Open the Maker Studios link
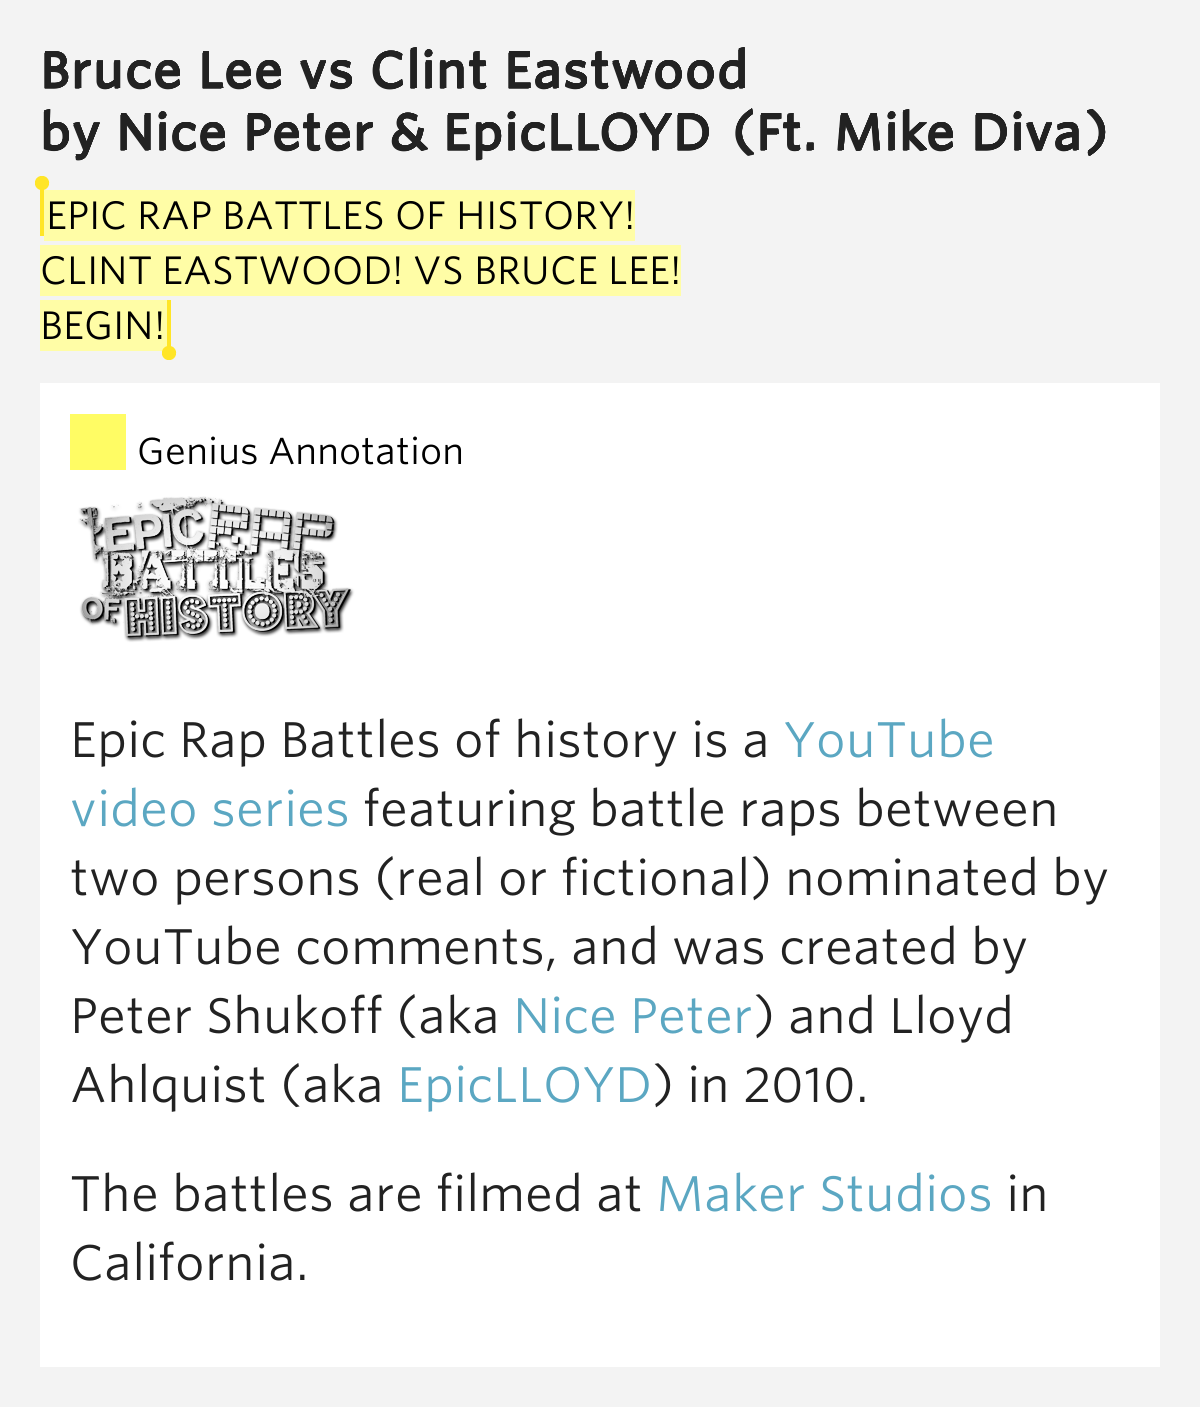The height and width of the screenshot is (1407, 1200). [824, 1194]
